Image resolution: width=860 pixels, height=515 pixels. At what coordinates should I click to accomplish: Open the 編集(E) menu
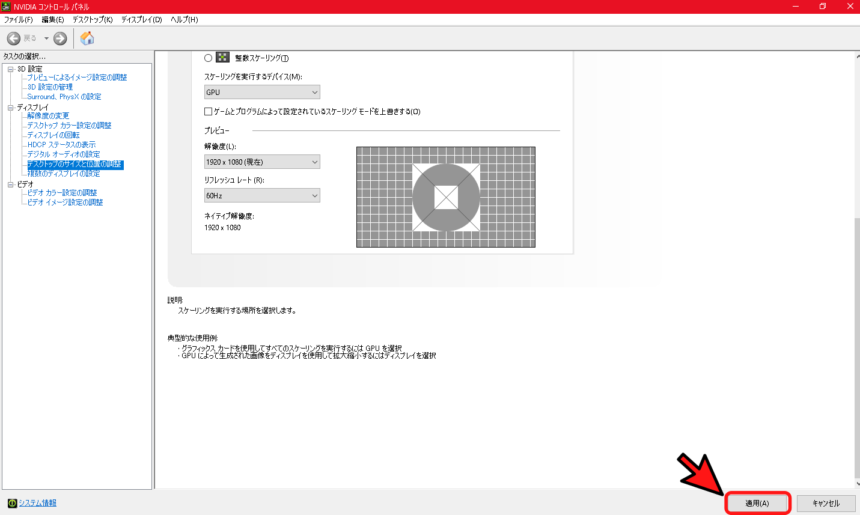[x=53, y=19]
